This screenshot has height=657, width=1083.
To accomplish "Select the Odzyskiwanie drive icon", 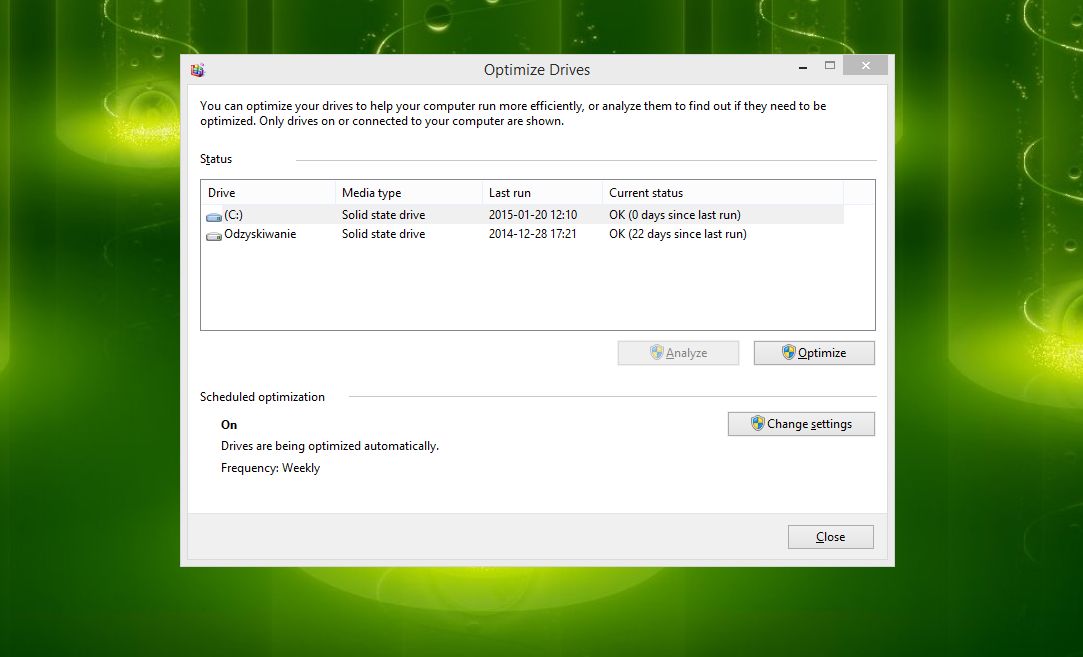I will click(214, 236).
